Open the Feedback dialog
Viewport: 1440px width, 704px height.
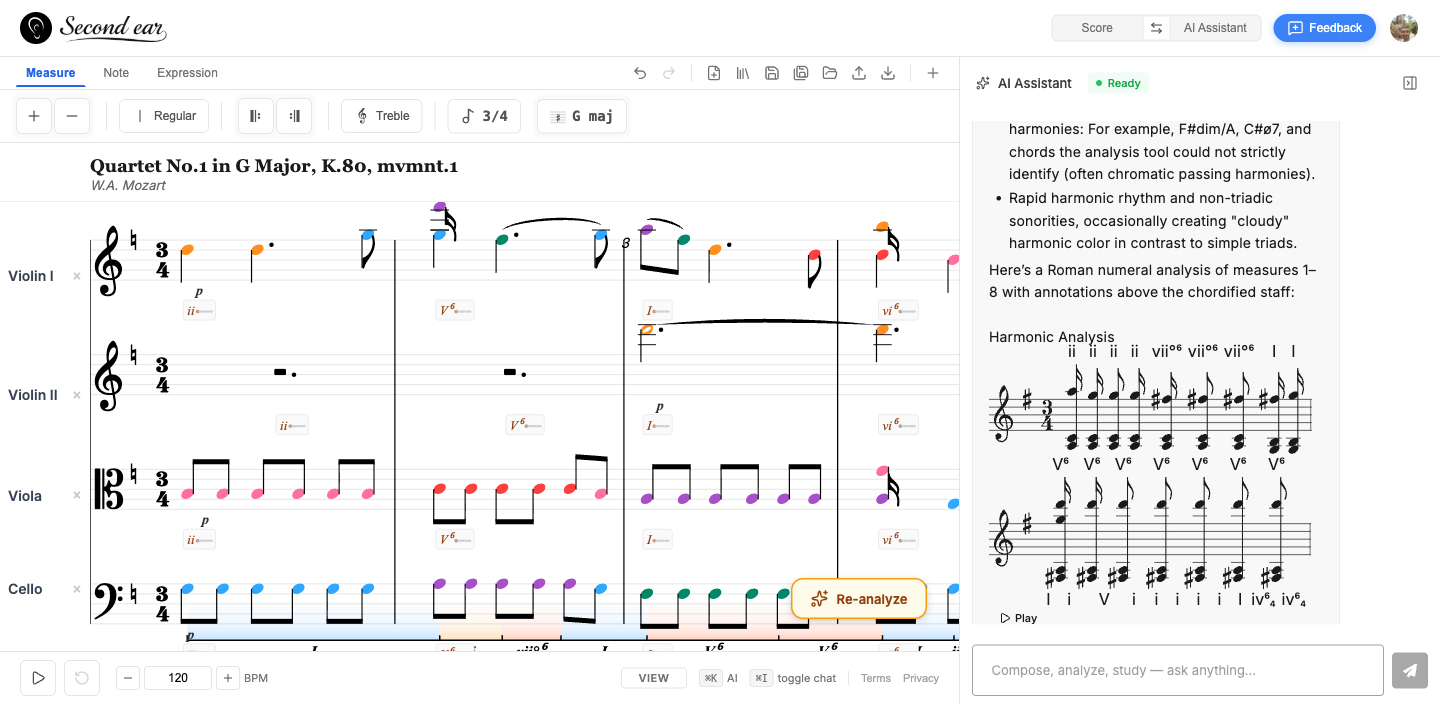[x=1324, y=27]
